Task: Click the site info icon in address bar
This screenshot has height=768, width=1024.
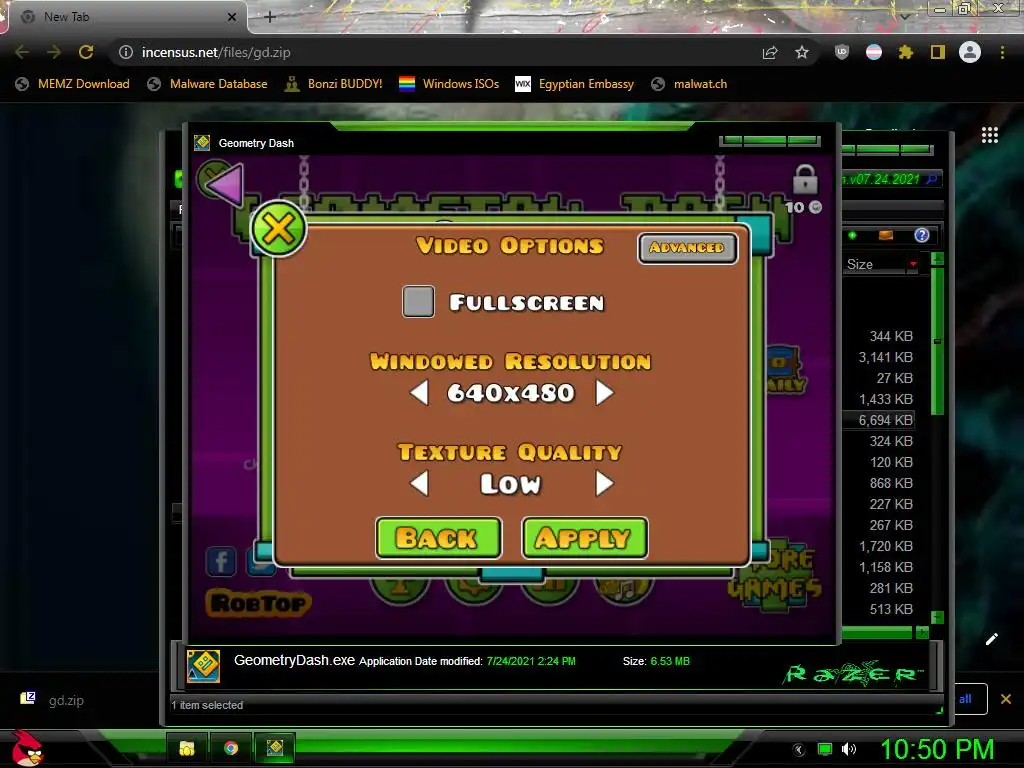Action: [125, 52]
